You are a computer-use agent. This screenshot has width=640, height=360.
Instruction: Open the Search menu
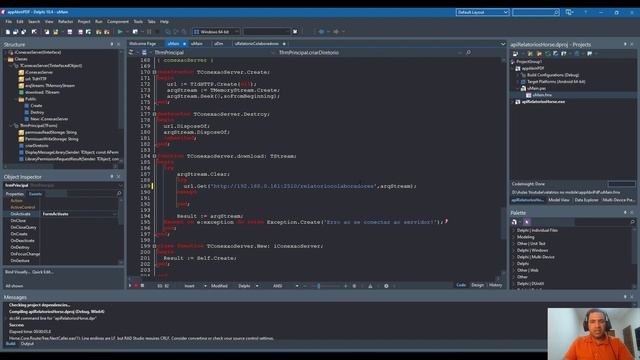[x=34, y=22]
